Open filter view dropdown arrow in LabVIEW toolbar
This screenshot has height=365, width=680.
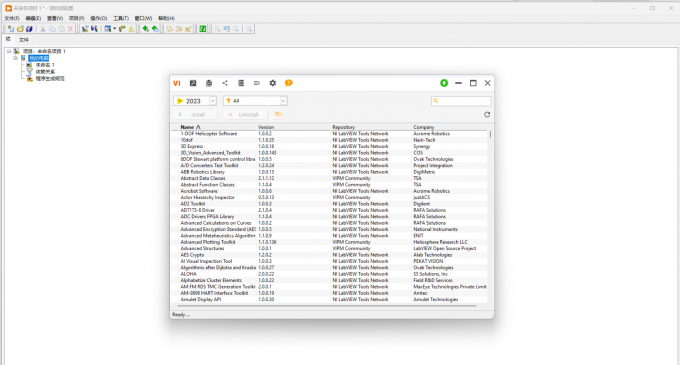(114, 29)
